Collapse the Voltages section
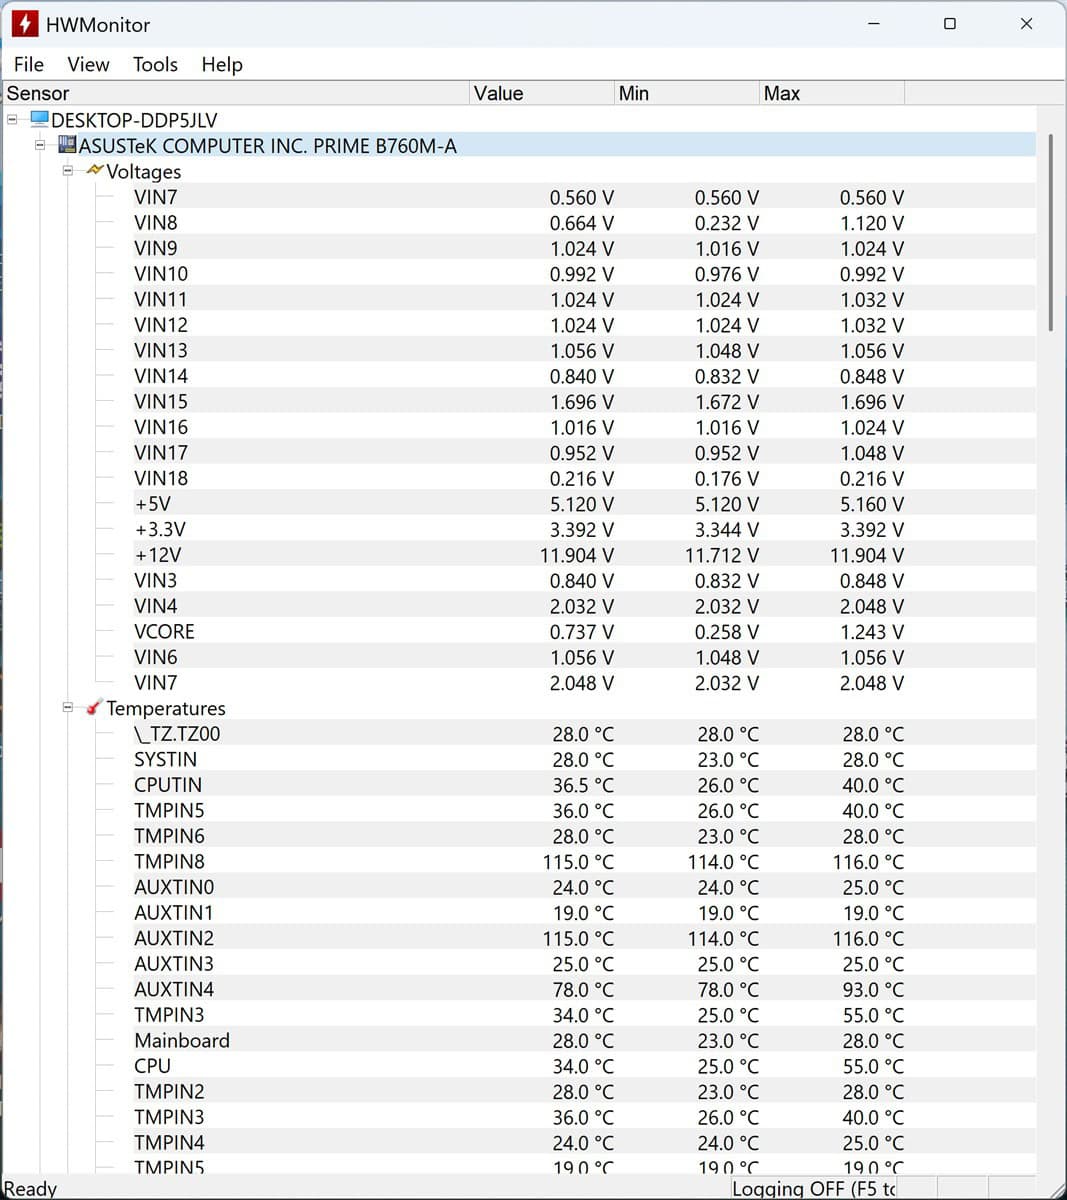This screenshot has width=1067, height=1200. pos(68,171)
